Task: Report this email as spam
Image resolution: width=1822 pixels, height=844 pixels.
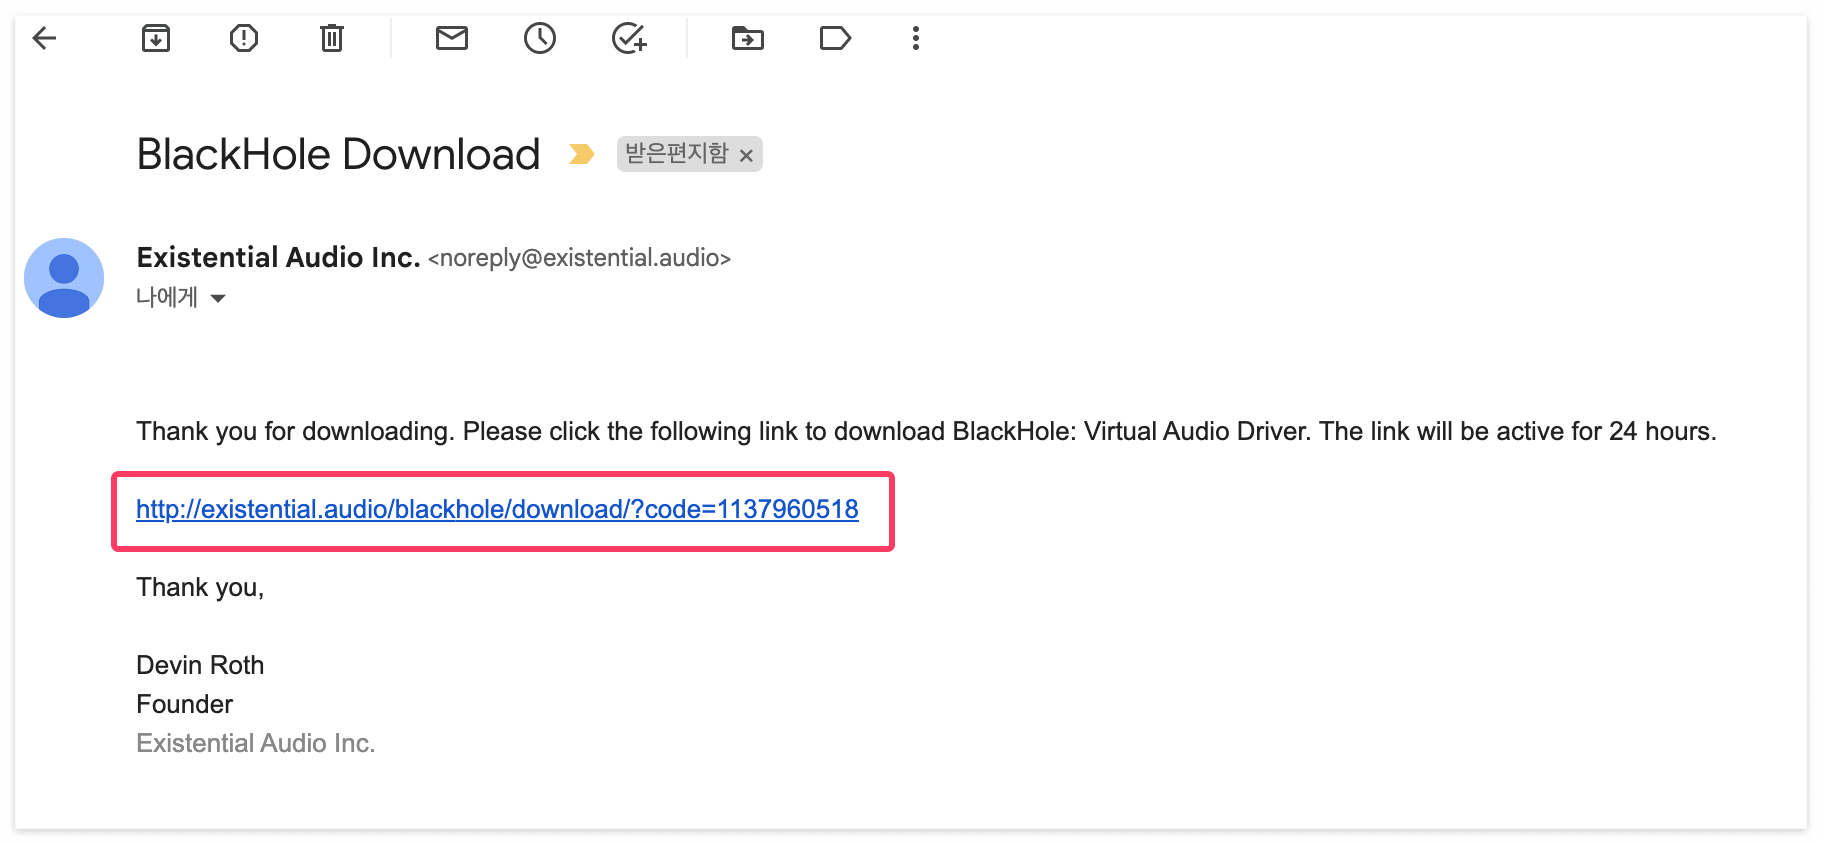Action: tap(244, 39)
